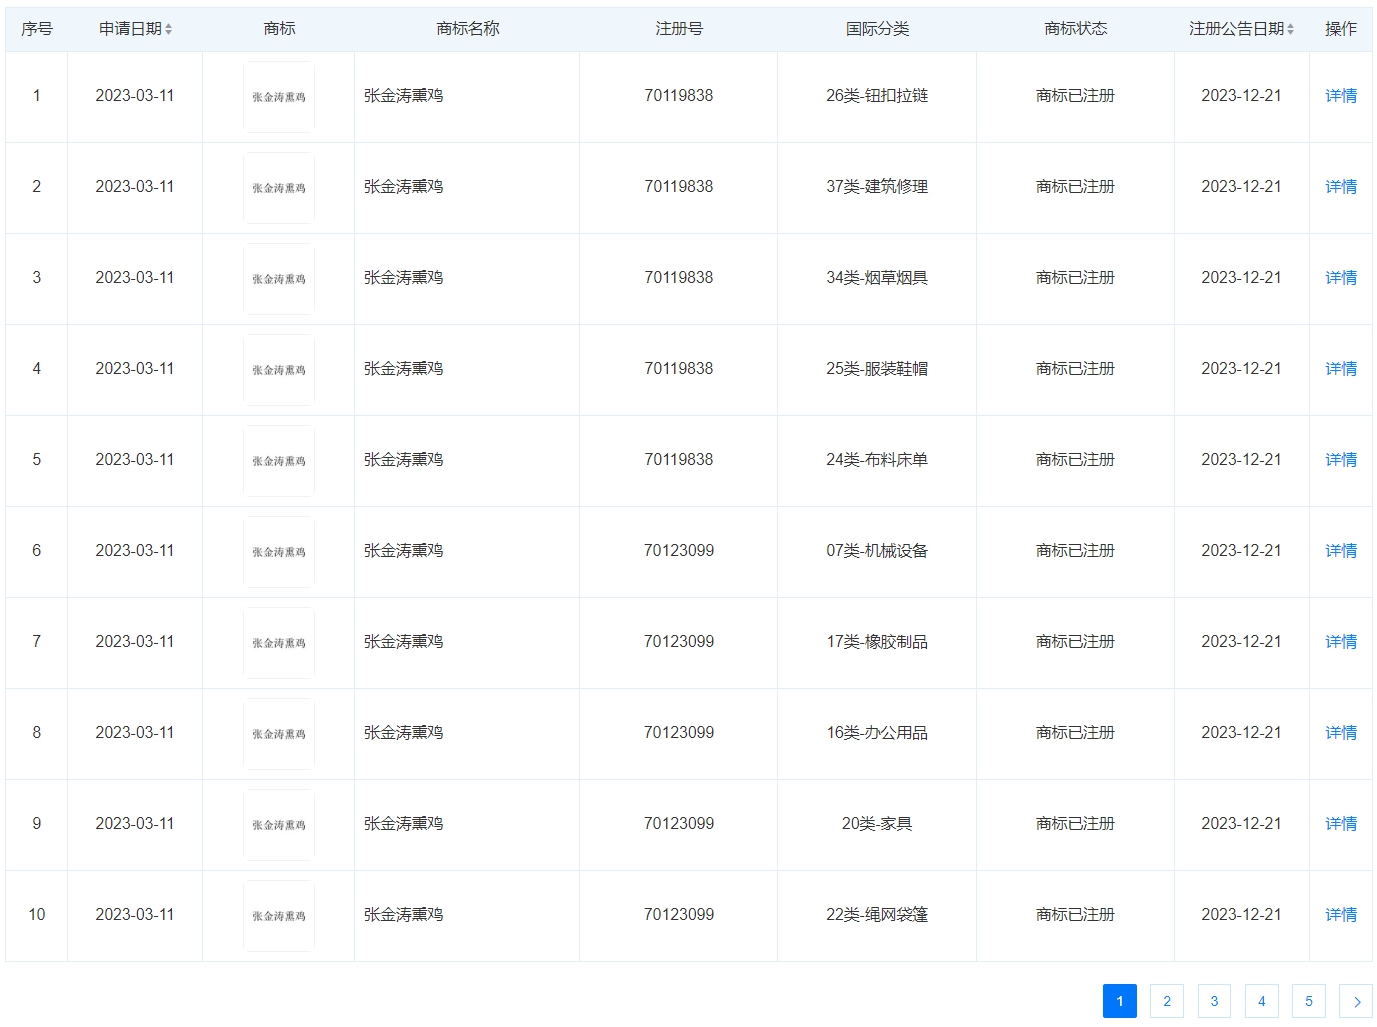Image resolution: width=1377 pixels, height=1027 pixels.
Task: Click 34类-烟草烟具 classification cell
Action: point(877,278)
